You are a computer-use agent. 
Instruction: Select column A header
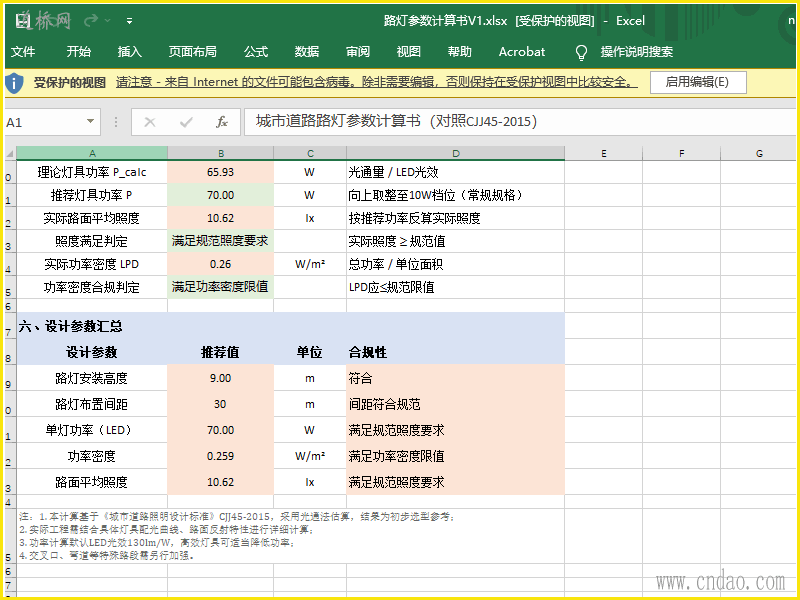click(92, 153)
